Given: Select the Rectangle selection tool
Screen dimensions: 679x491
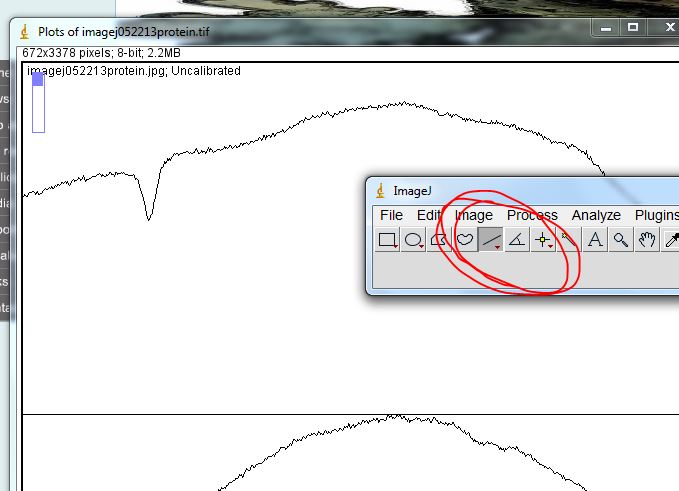Looking at the screenshot, I should tap(387, 240).
